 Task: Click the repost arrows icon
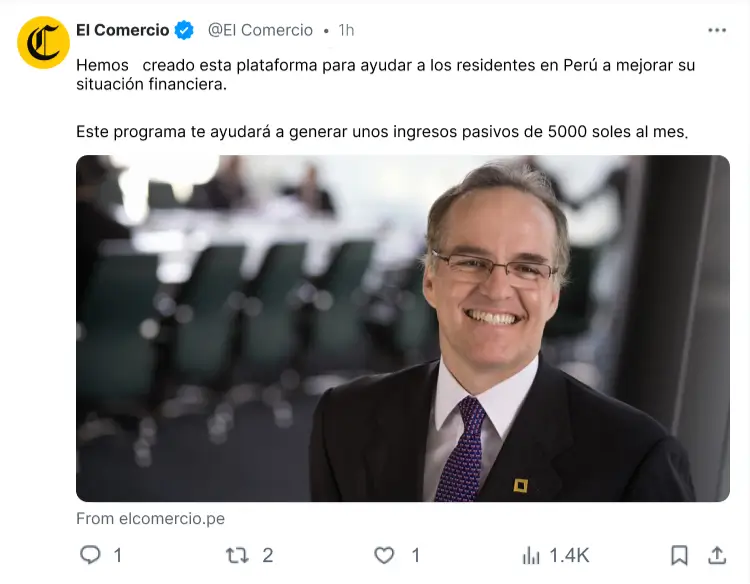click(x=237, y=555)
